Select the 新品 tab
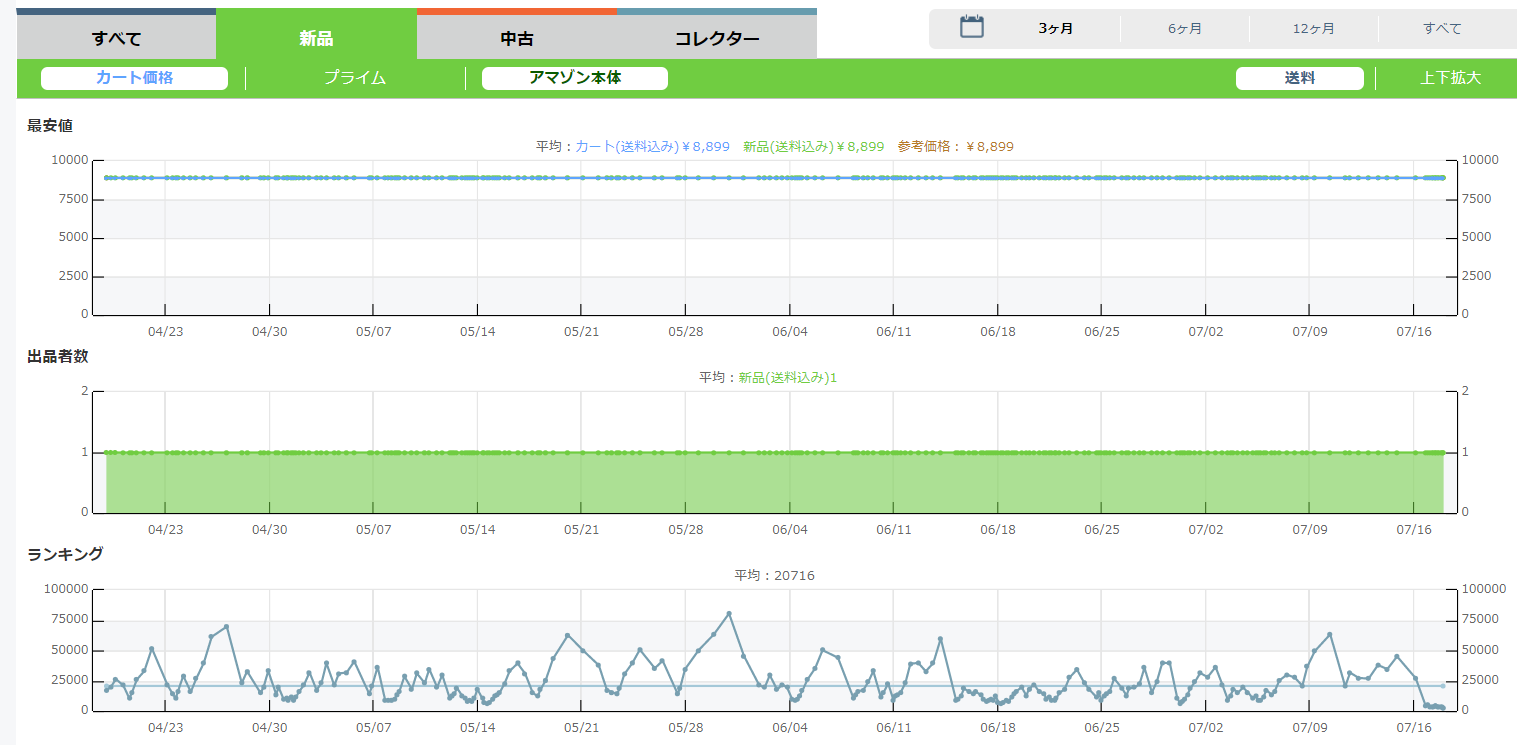The height and width of the screenshot is (745, 1517). (316, 39)
